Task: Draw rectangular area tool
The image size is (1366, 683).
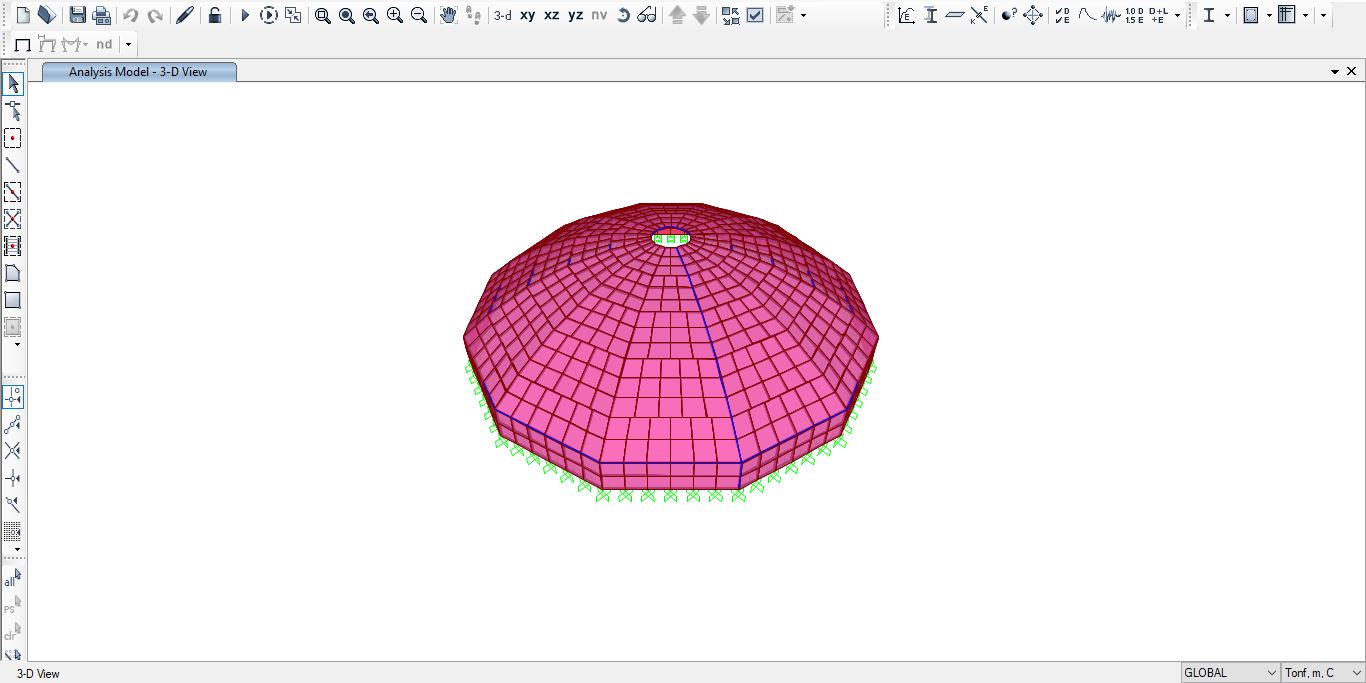Action: click(x=13, y=300)
